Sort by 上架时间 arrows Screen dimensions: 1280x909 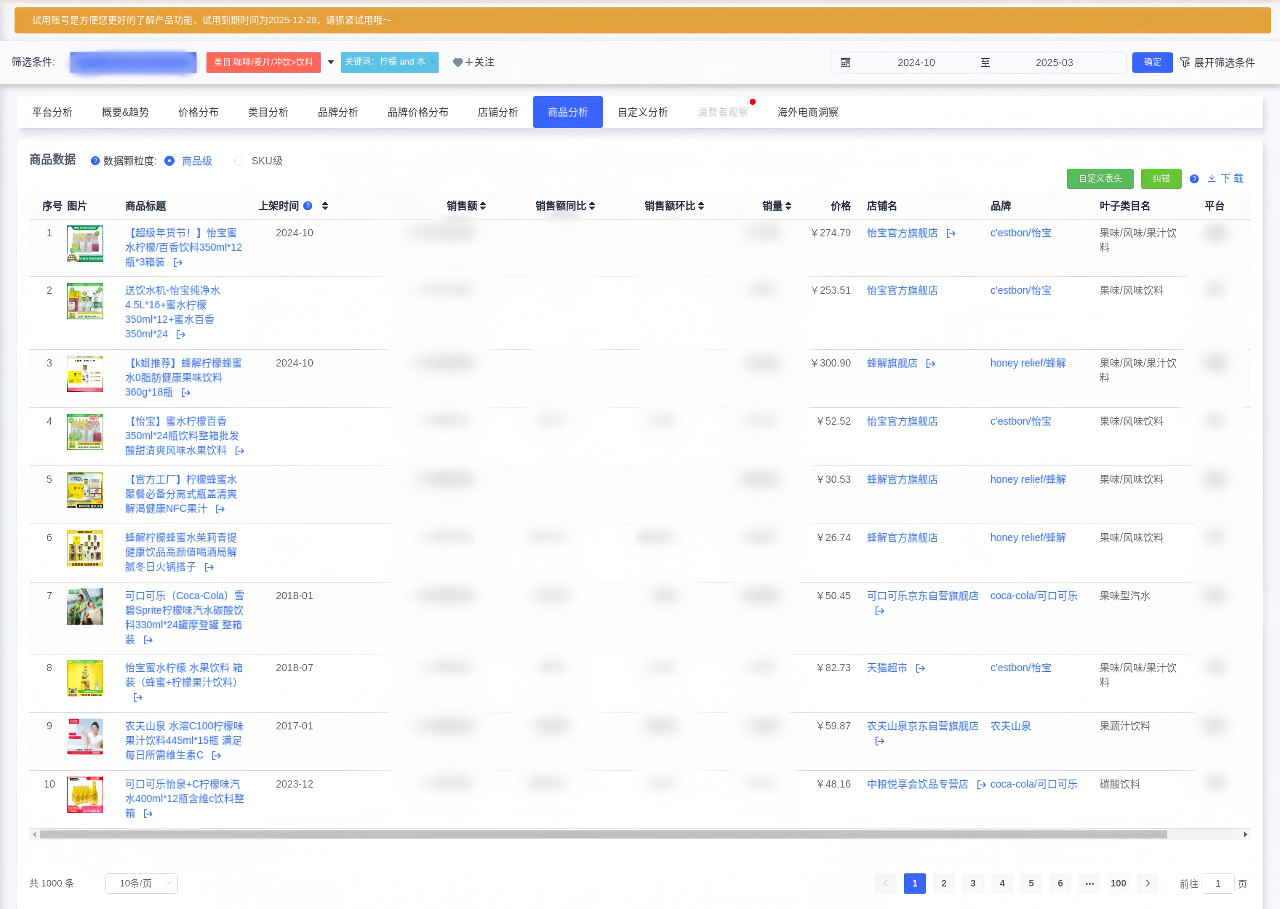coord(325,206)
